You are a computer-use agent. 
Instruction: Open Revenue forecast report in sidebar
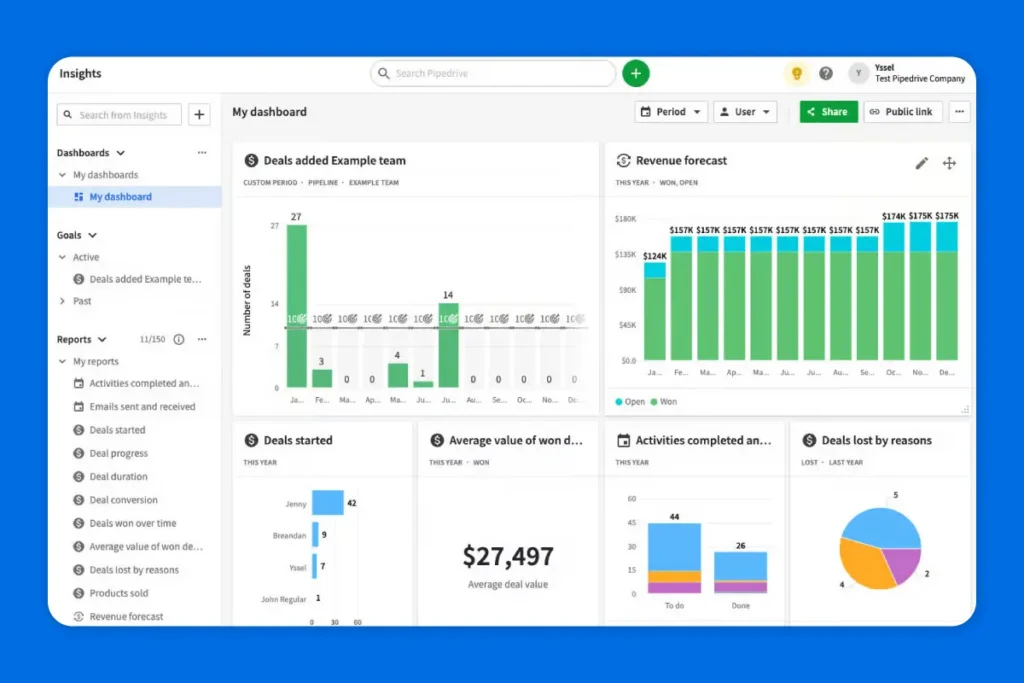pos(119,616)
